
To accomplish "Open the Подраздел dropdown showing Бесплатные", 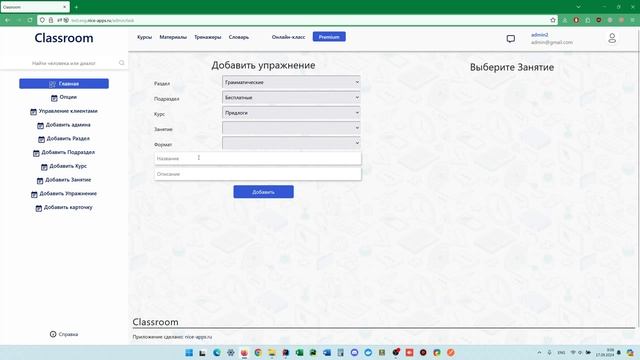I will [291, 98].
